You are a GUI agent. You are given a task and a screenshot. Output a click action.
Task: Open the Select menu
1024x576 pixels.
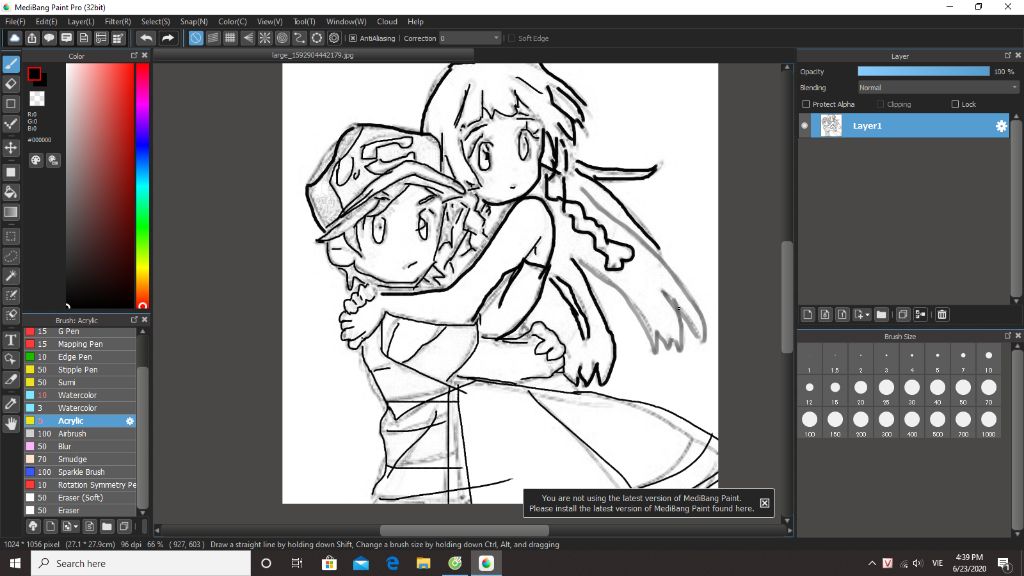[155, 22]
